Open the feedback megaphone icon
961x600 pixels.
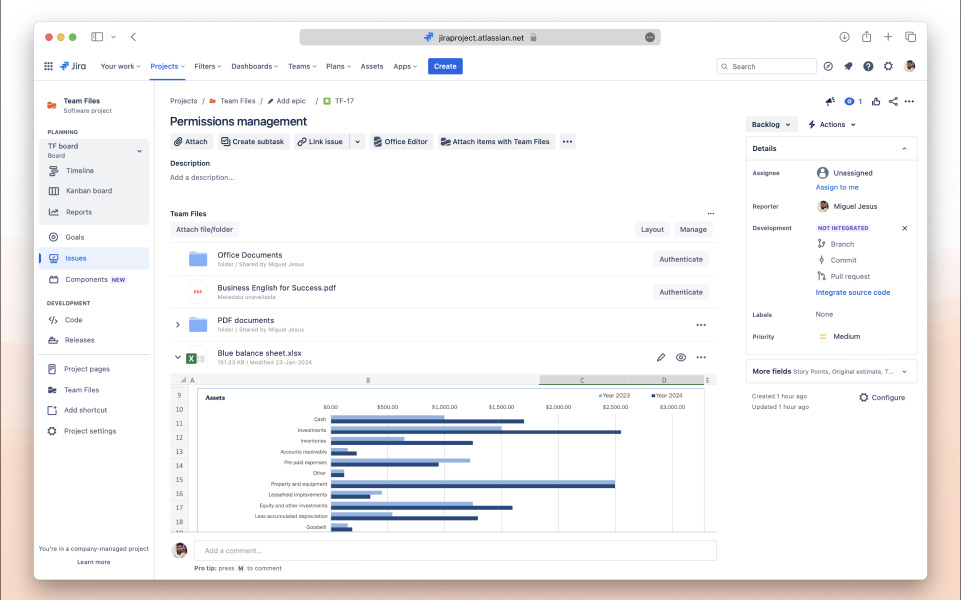(x=830, y=101)
